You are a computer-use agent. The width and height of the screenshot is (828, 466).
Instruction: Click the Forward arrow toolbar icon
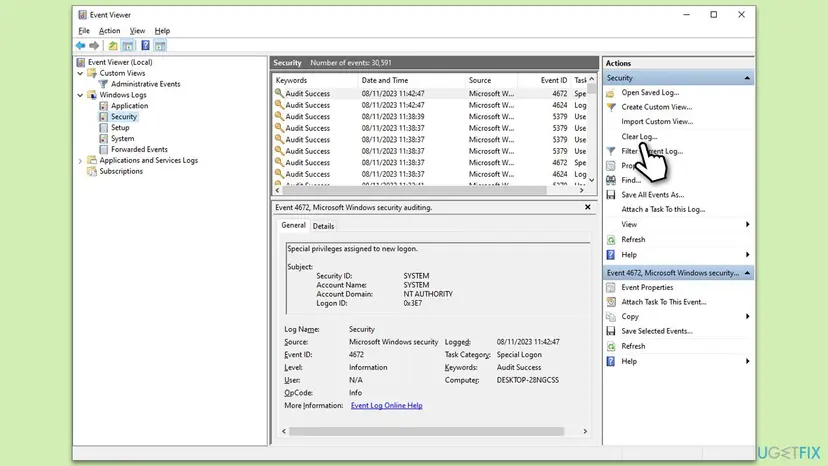click(x=94, y=46)
